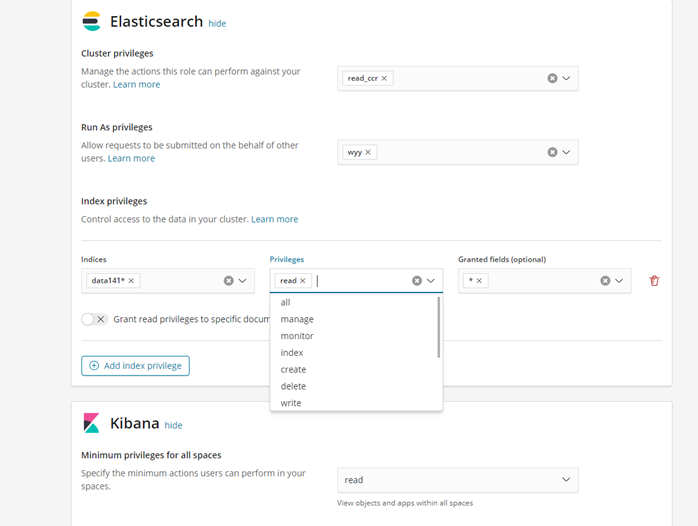Hide the Kibana section

[173, 425]
